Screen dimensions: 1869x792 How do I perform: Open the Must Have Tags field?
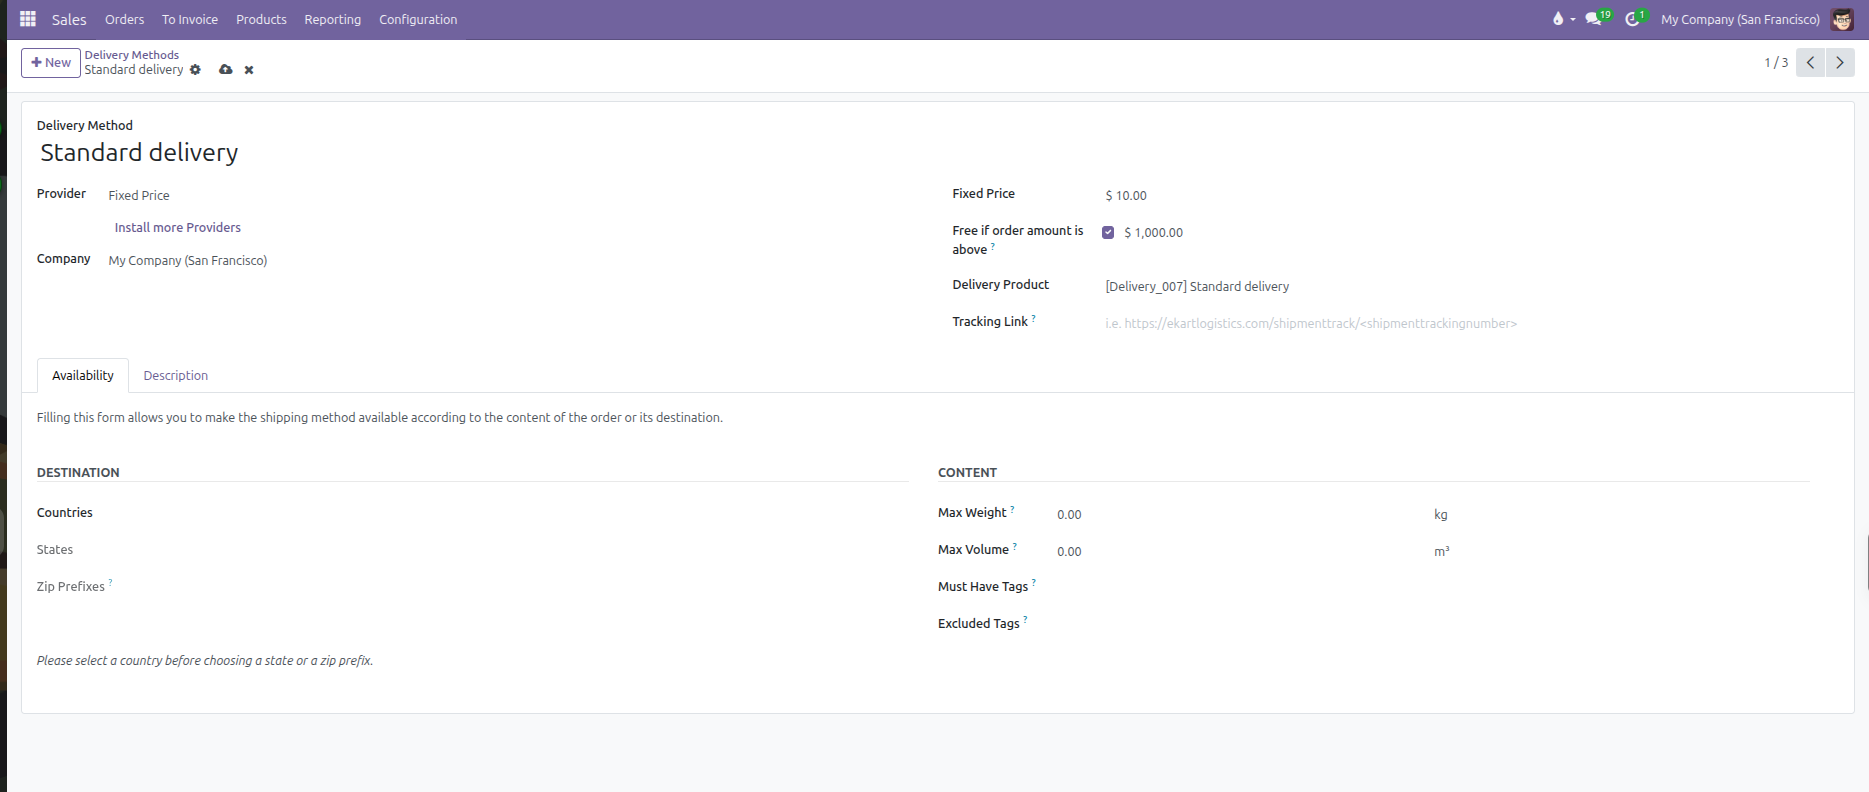tap(1430, 587)
